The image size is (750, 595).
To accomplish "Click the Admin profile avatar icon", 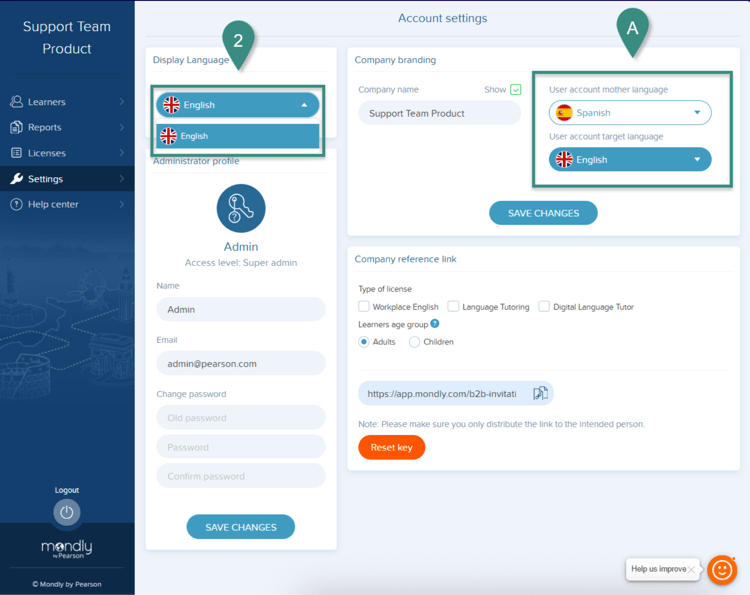I will tap(241, 208).
